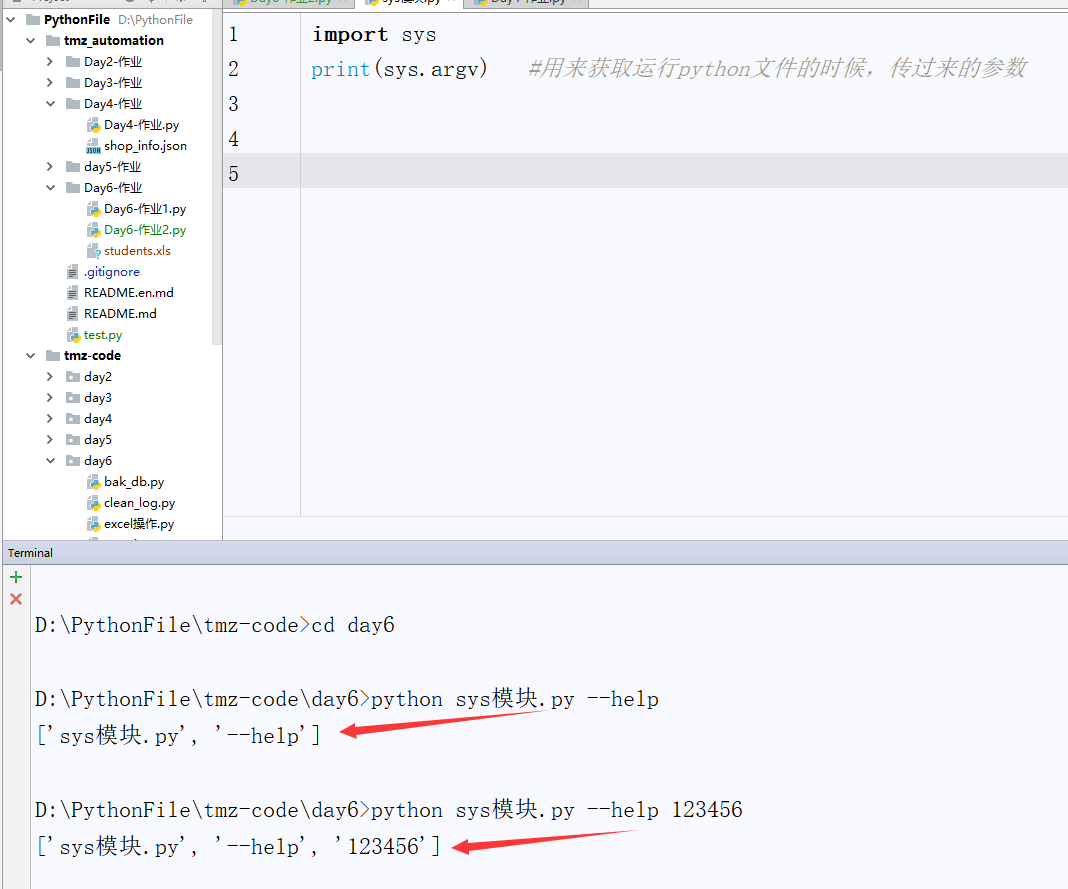
Task: Click line number 1 in the gutter
Action: (x=234, y=34)
